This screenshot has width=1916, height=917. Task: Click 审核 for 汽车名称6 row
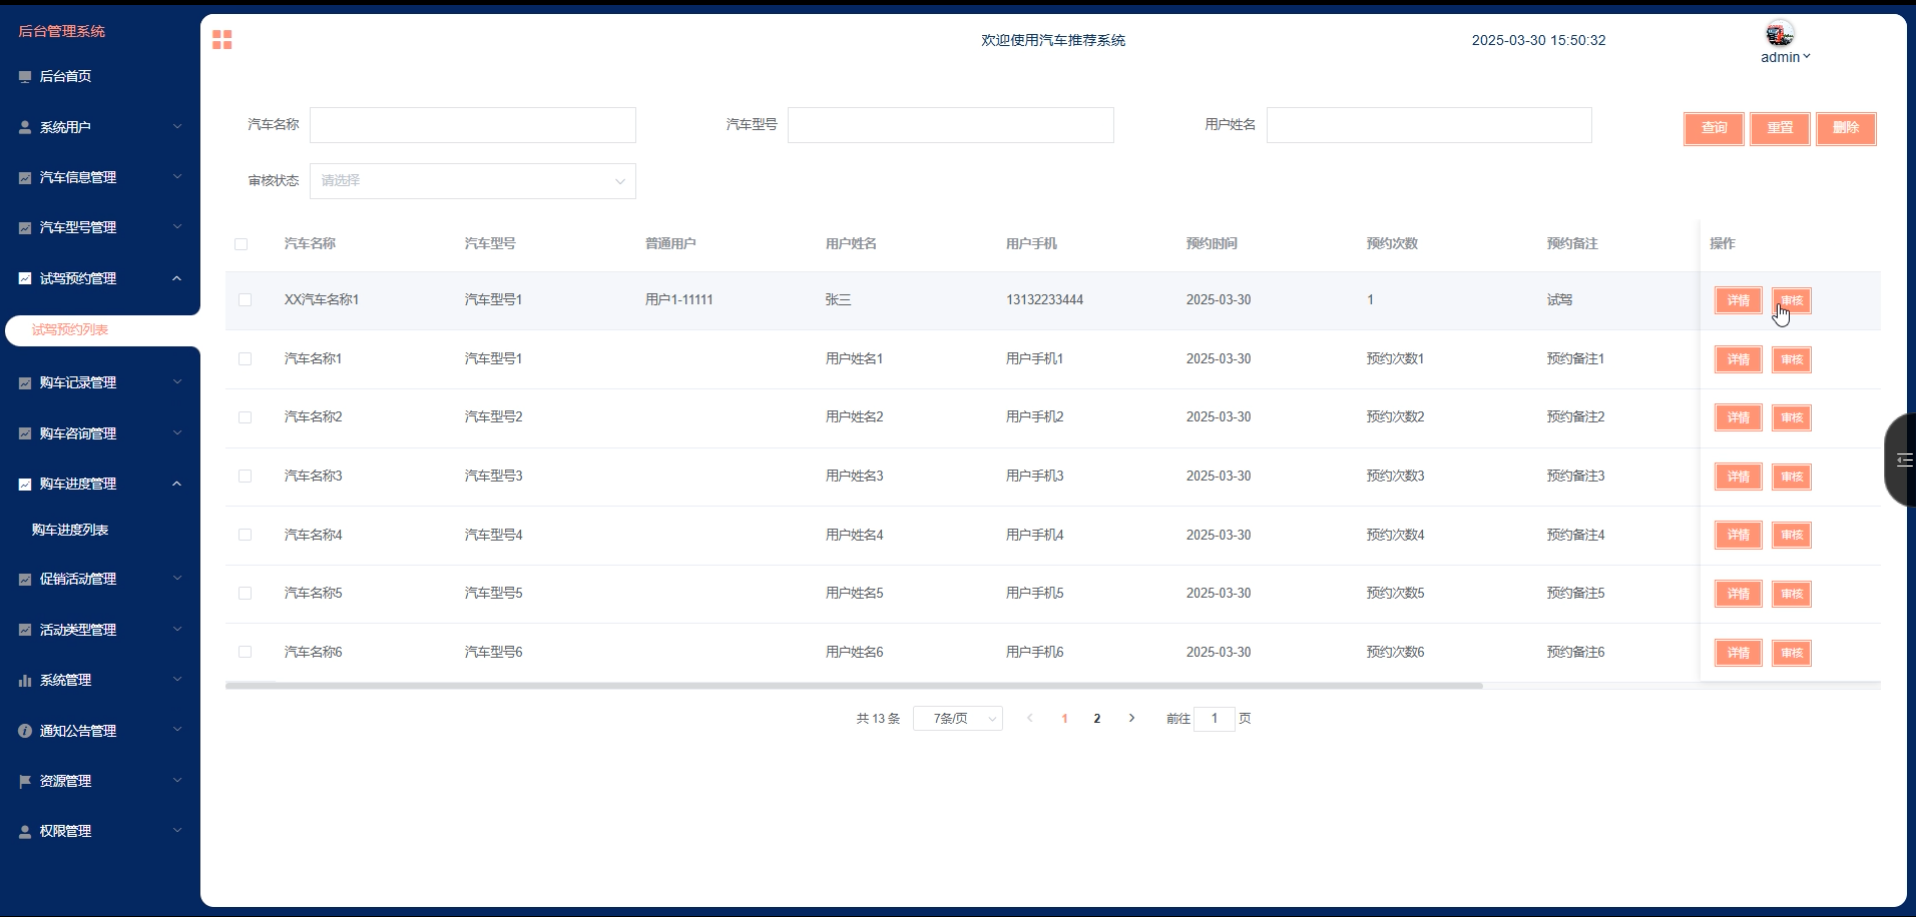pyautogui.click(x=1791, y=653)
